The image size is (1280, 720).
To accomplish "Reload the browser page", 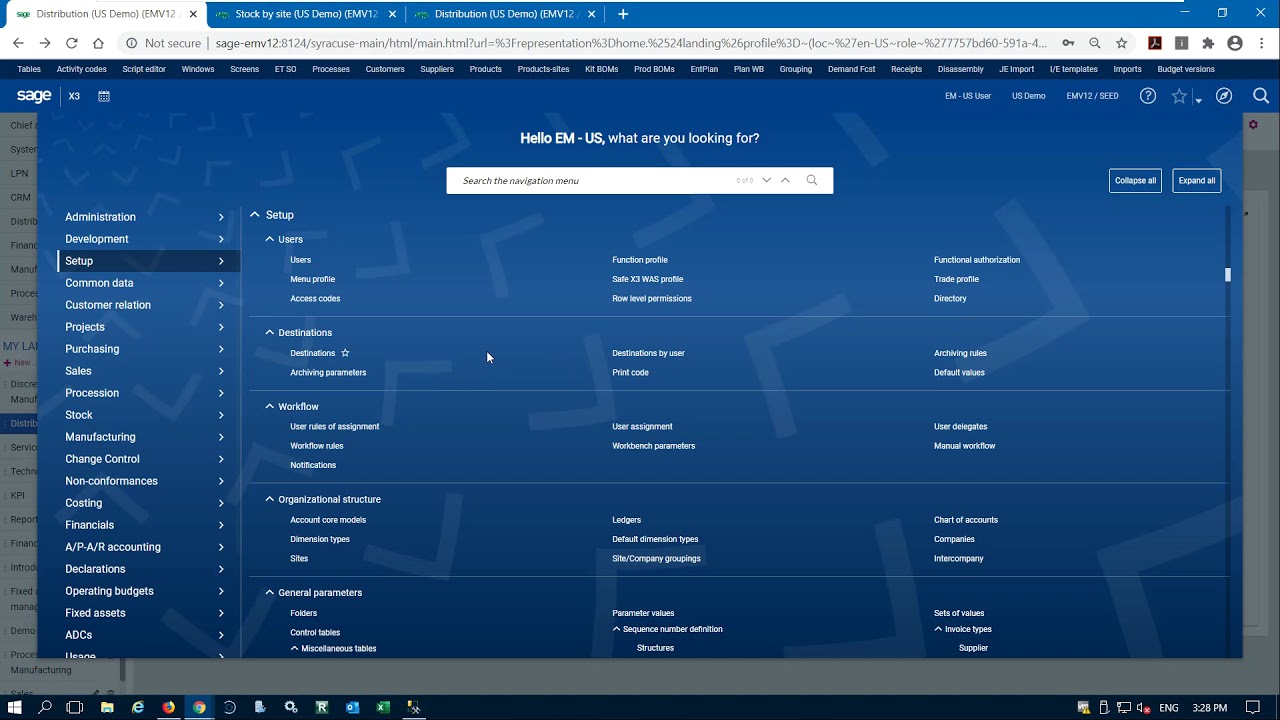I will [x=71, y=43].
